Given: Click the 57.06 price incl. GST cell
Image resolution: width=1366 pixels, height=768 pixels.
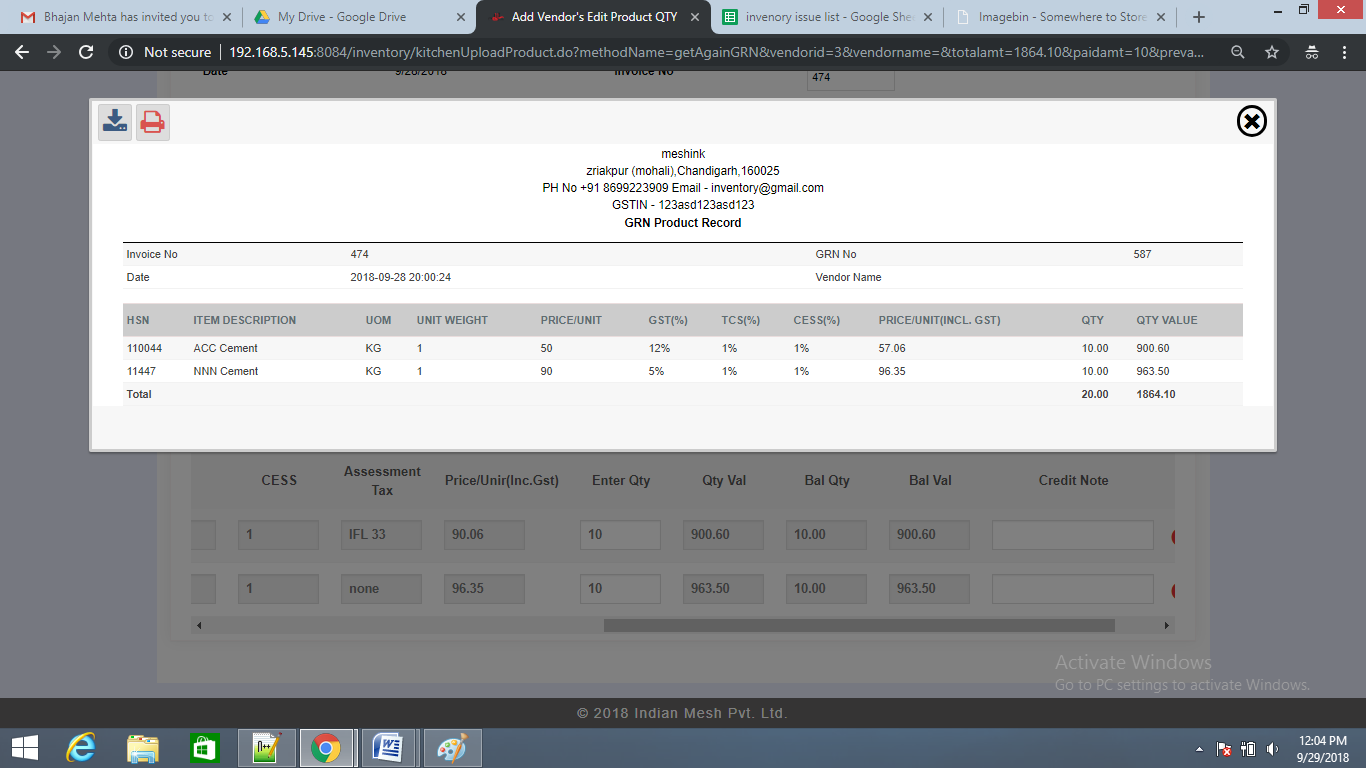Looking at the screenshot, I should [892, 348].
